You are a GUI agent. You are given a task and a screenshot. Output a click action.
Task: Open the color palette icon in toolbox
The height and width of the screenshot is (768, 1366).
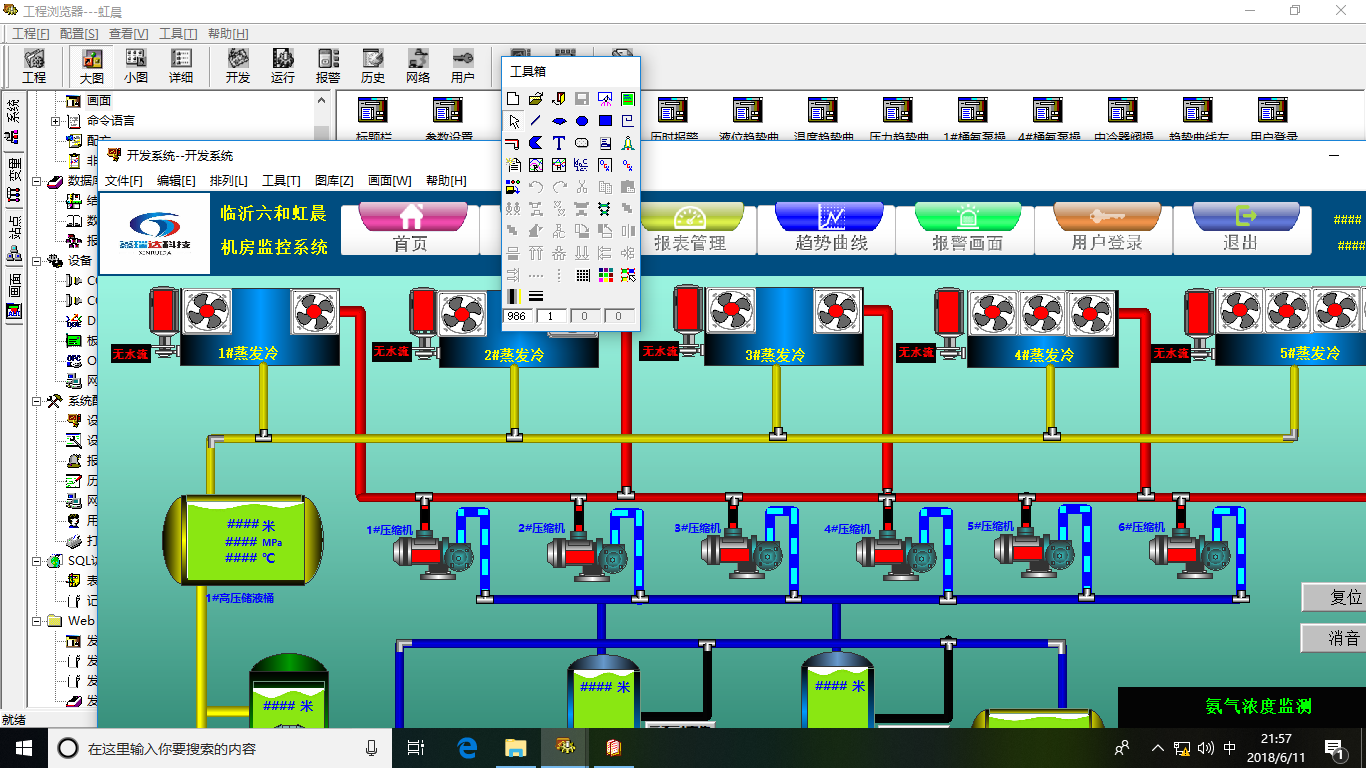[x=605, y=275]
